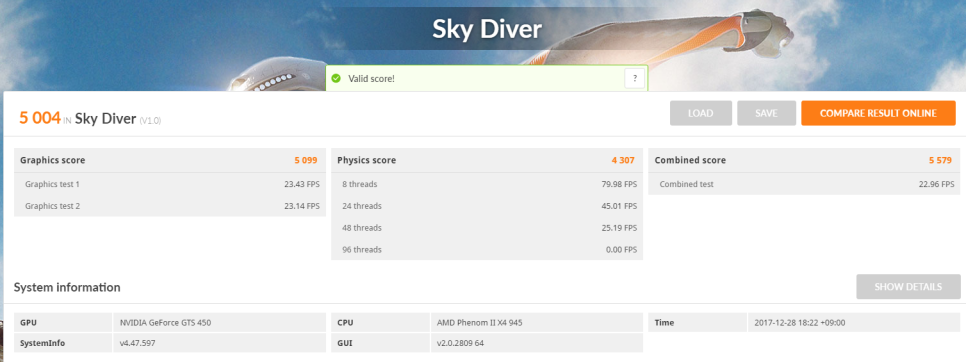
Task: Click the 22.96 FPS value
Action: click(x=936, y=184)
